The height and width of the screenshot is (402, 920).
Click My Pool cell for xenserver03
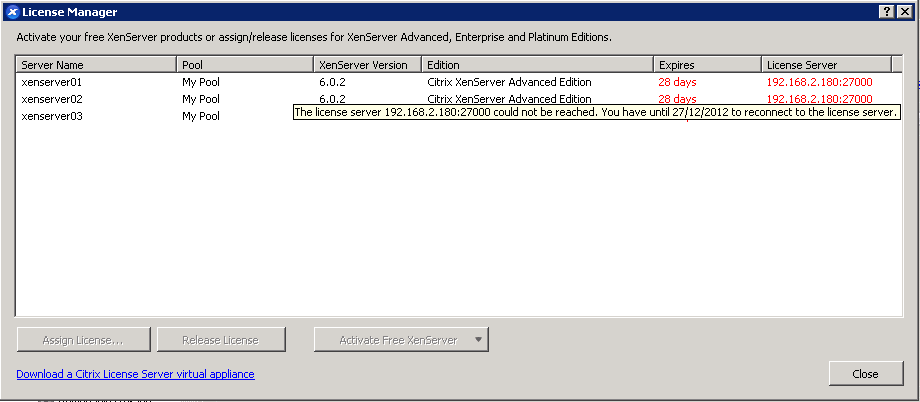(x=201, y=116)
